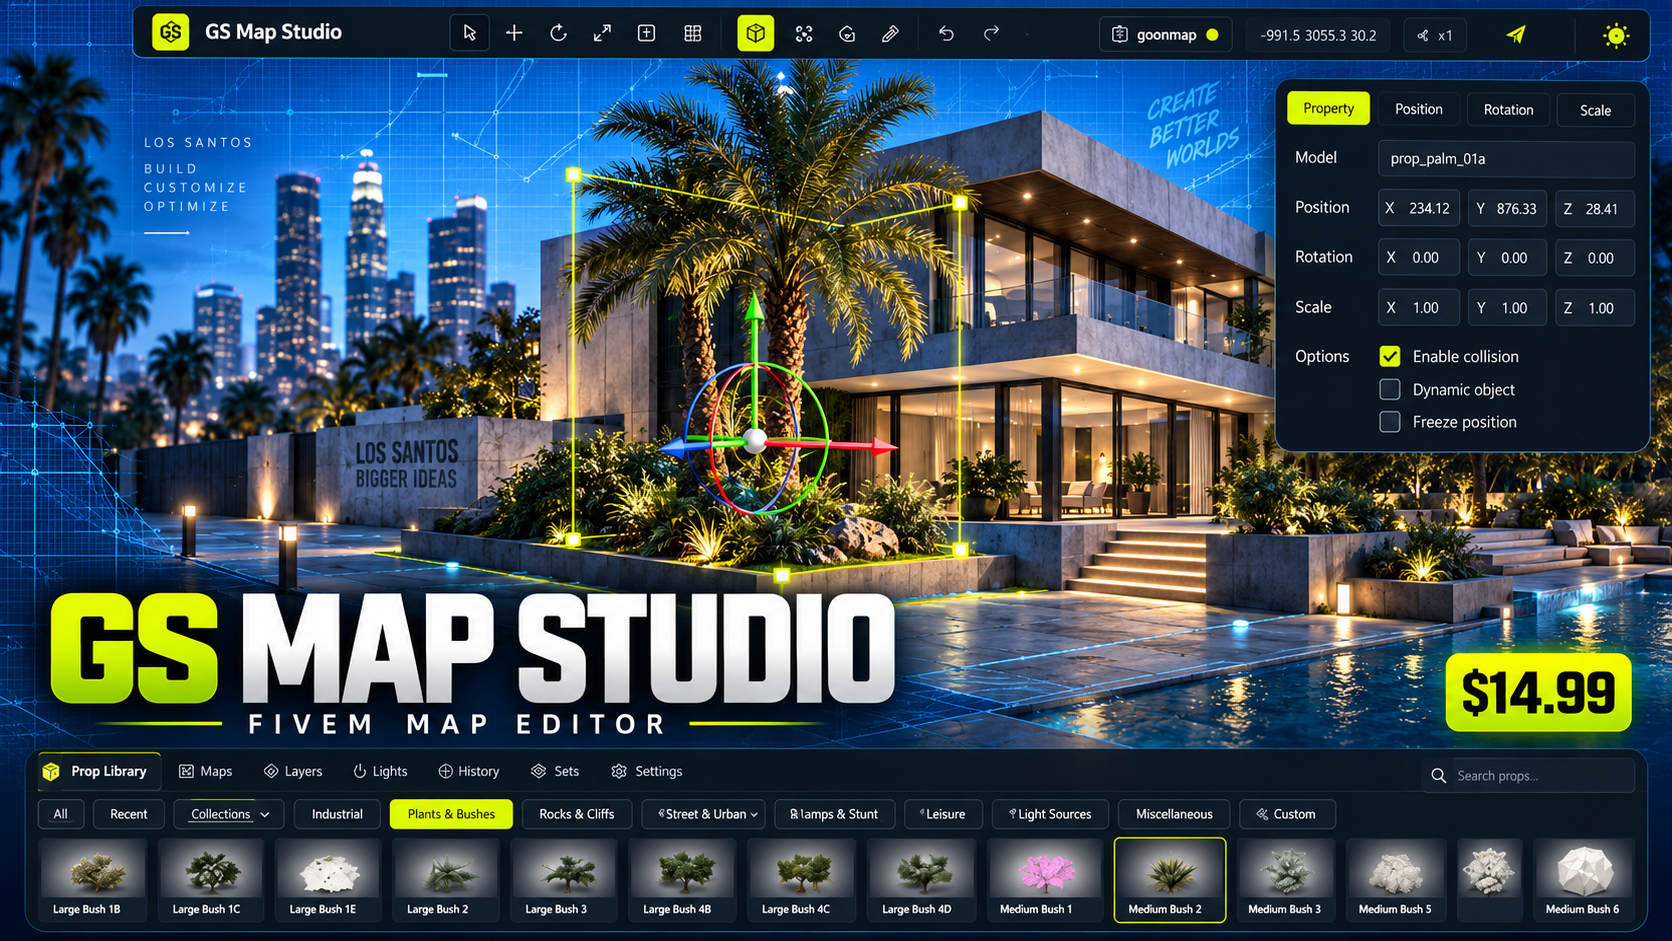The image size is (1672, 941).
Task: Toggle the grid table icon
Action: point(692,34)
